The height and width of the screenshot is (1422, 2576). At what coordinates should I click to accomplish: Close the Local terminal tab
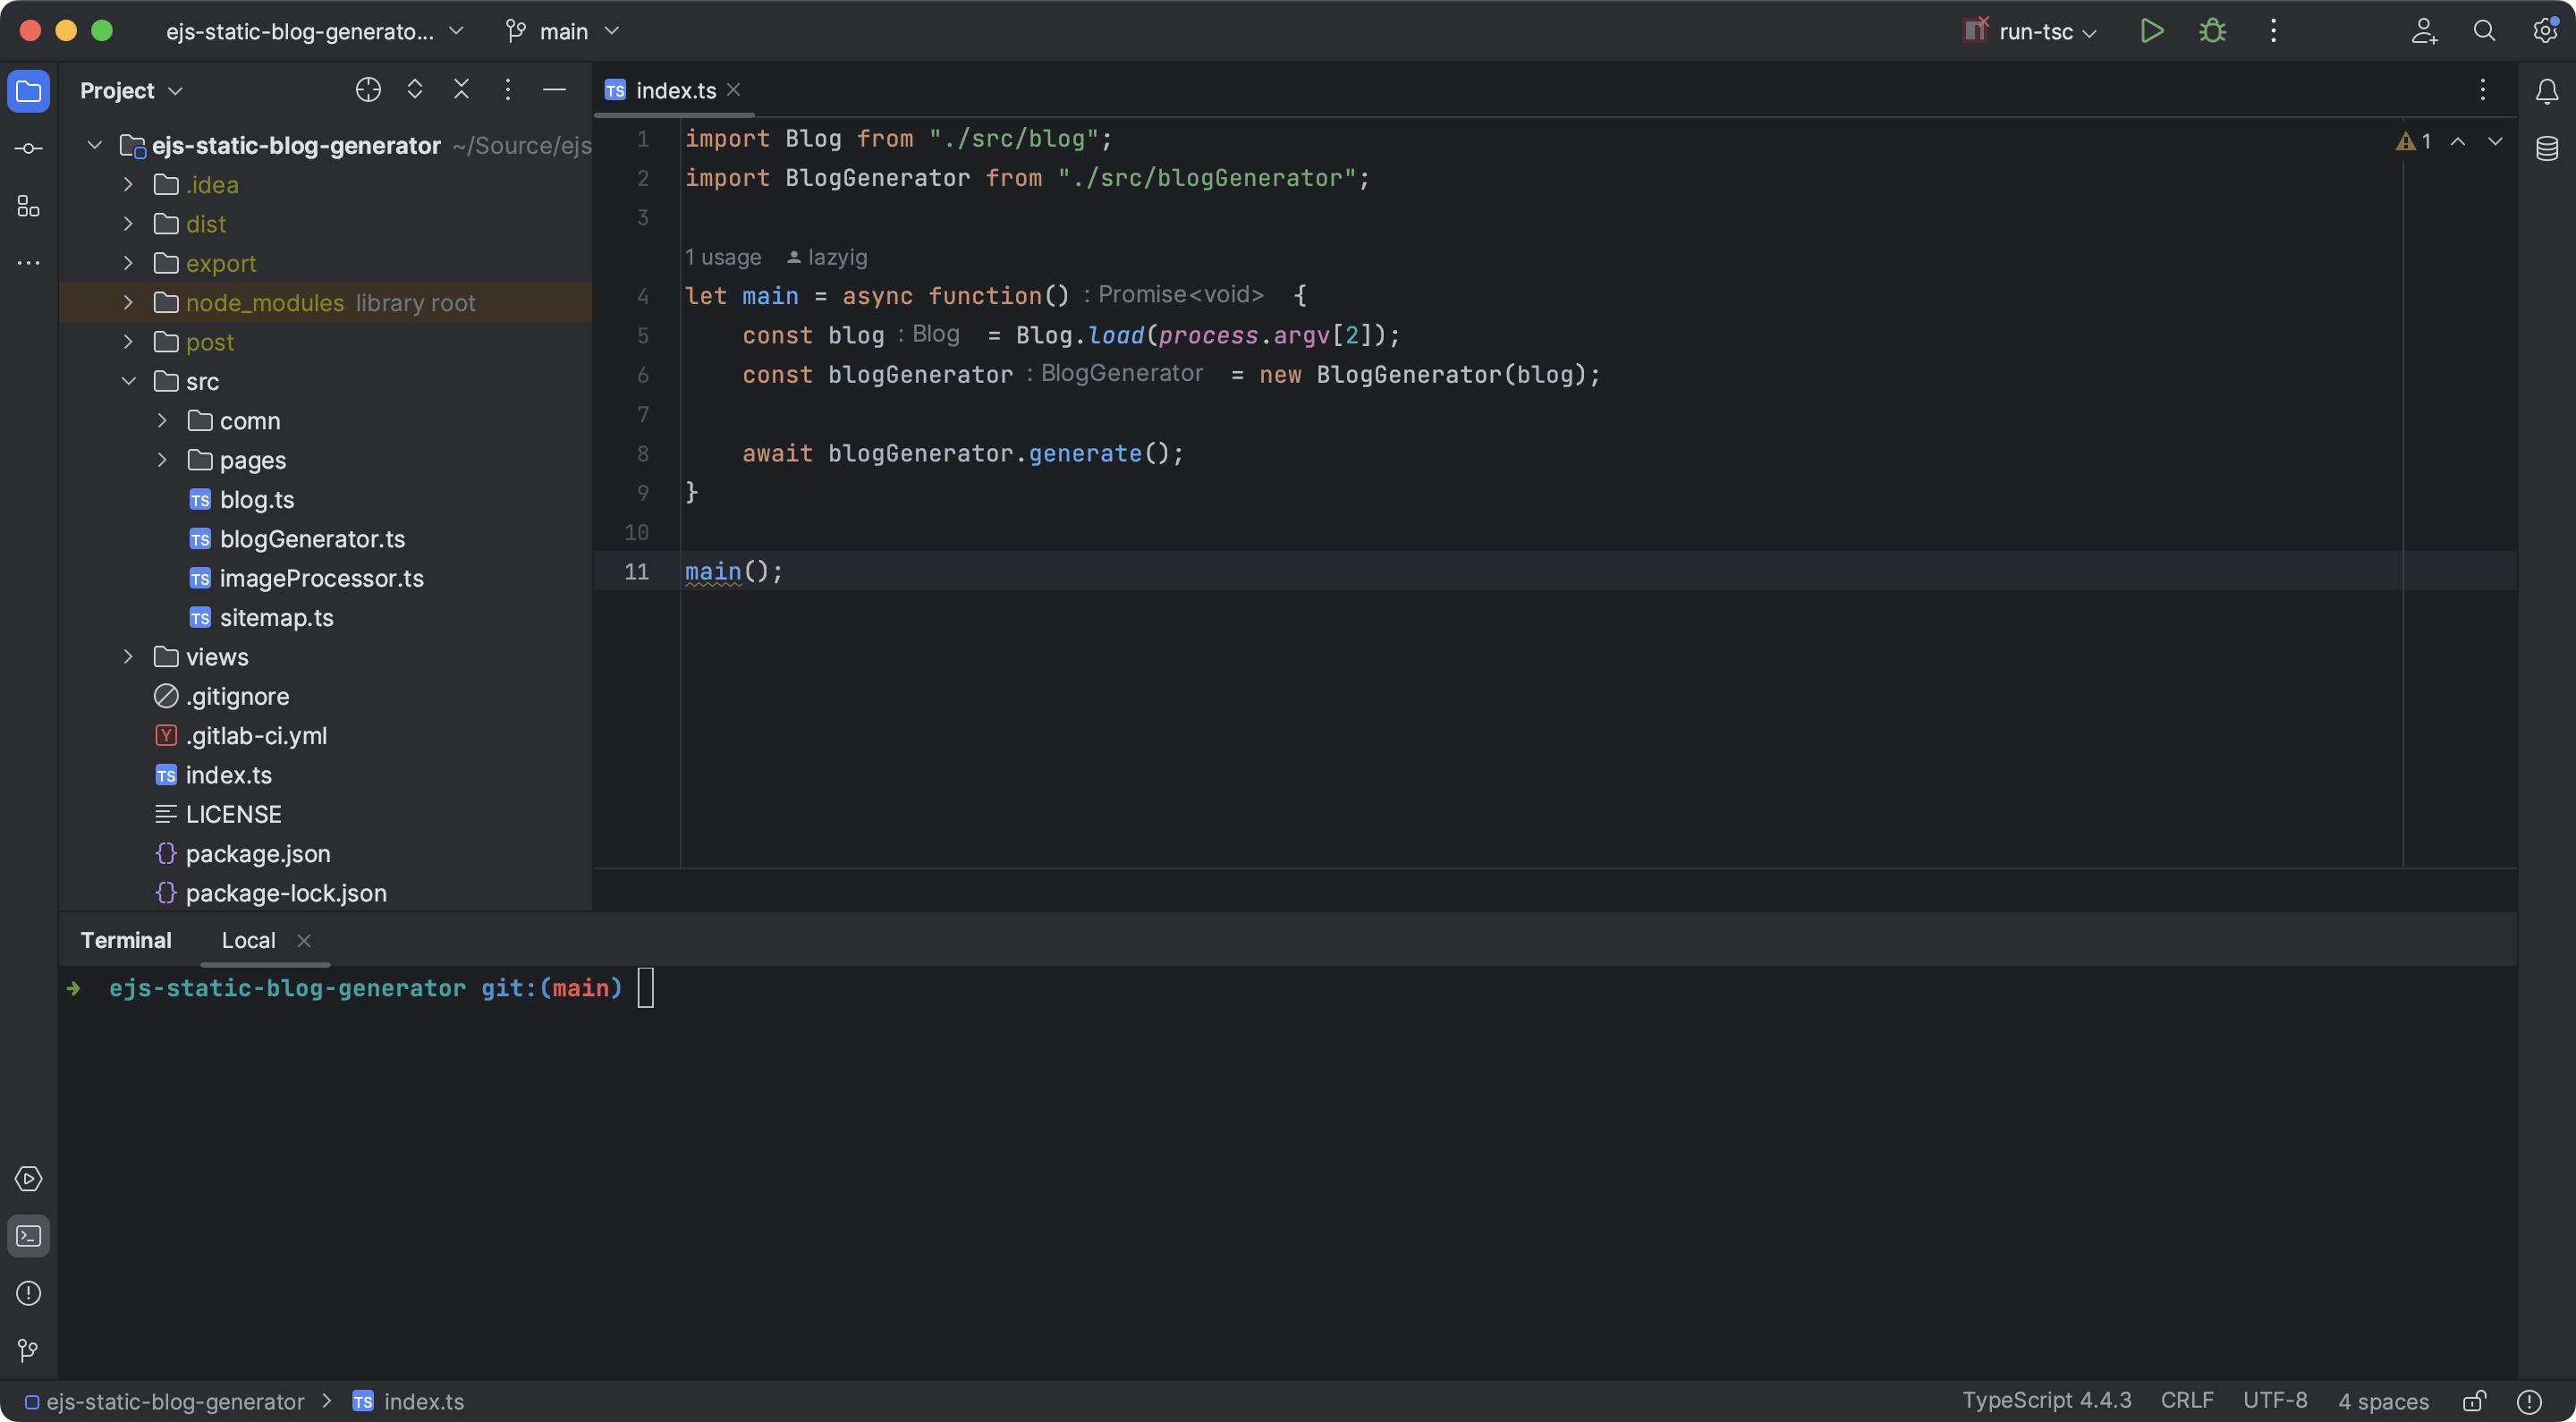click(304, 940)
